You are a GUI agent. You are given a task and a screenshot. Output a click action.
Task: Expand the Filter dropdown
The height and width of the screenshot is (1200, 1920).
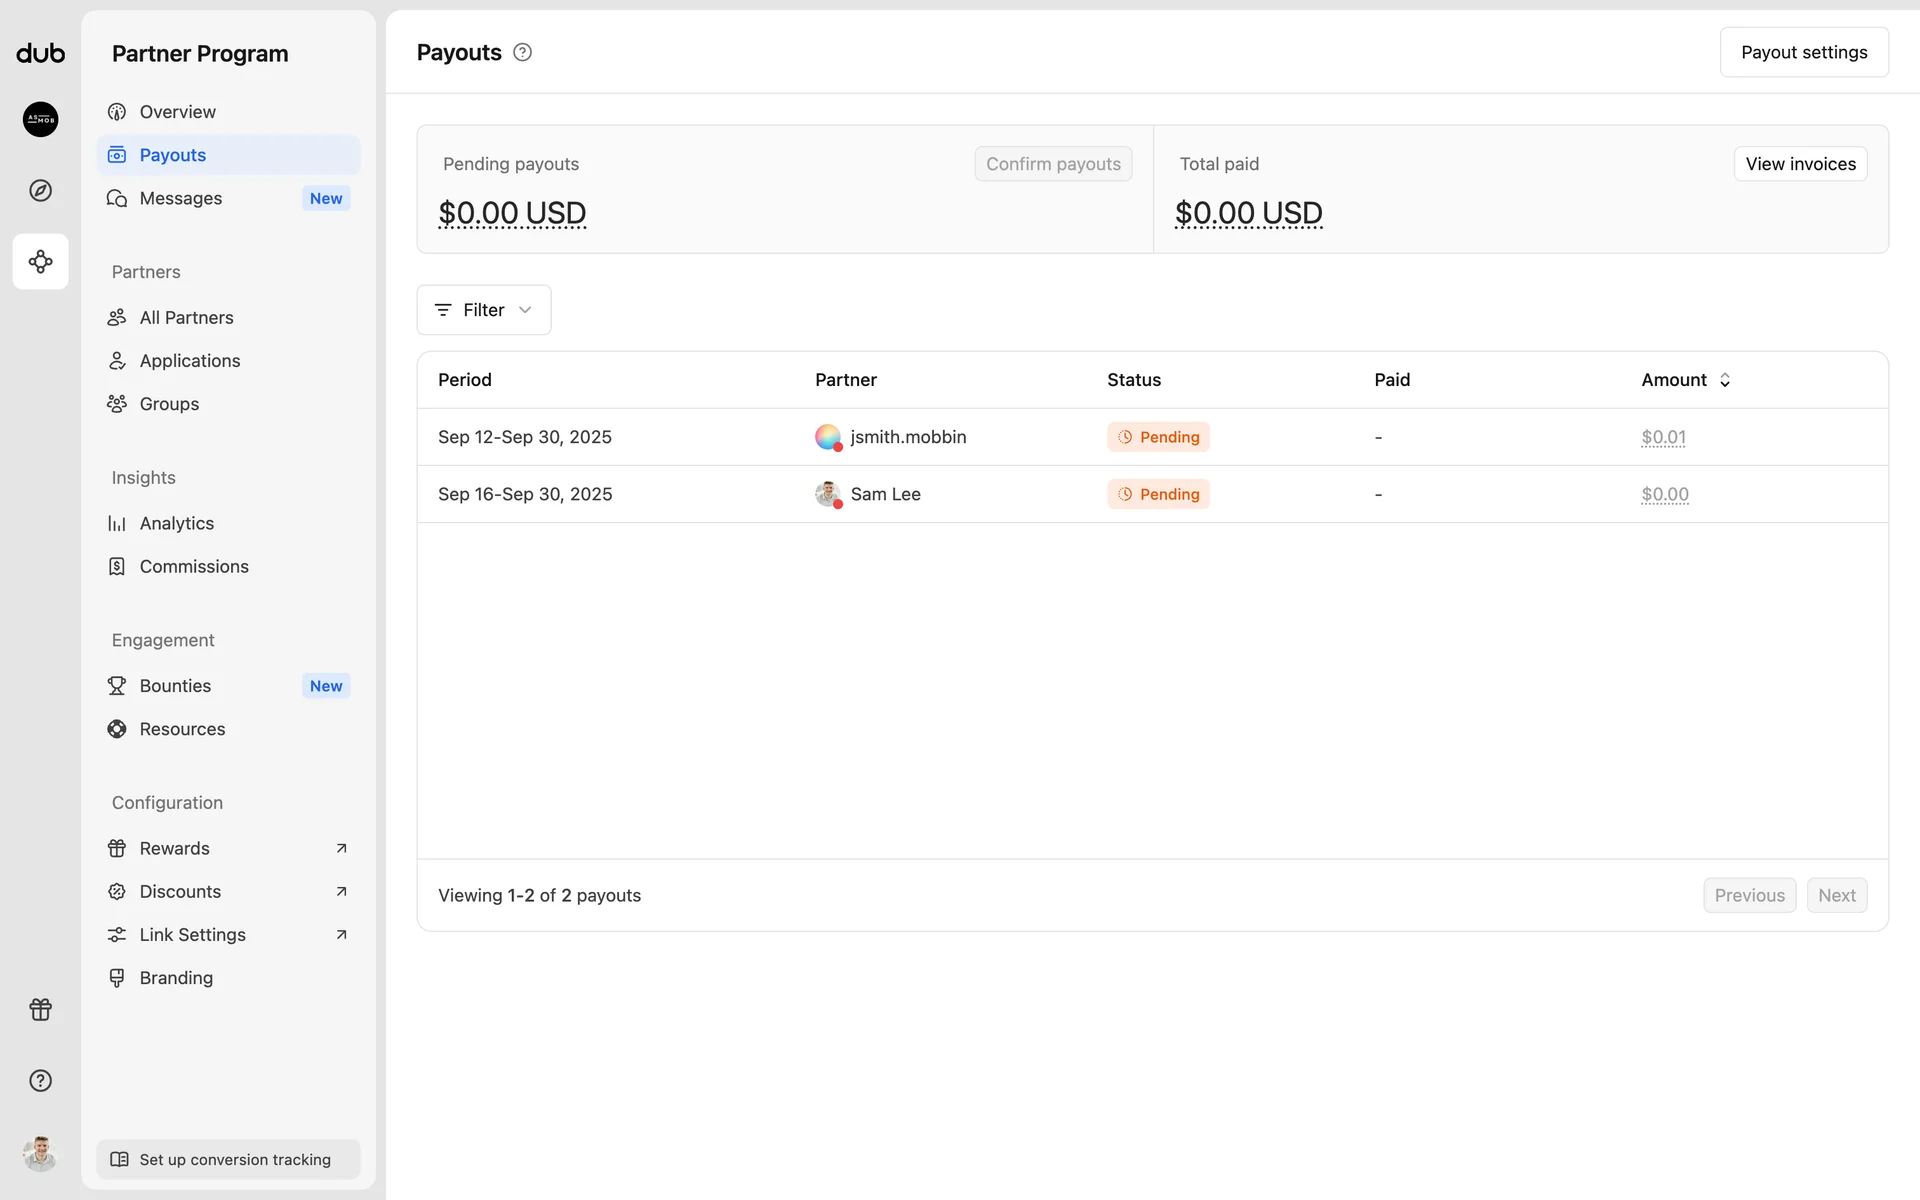(x=484, y=310)
